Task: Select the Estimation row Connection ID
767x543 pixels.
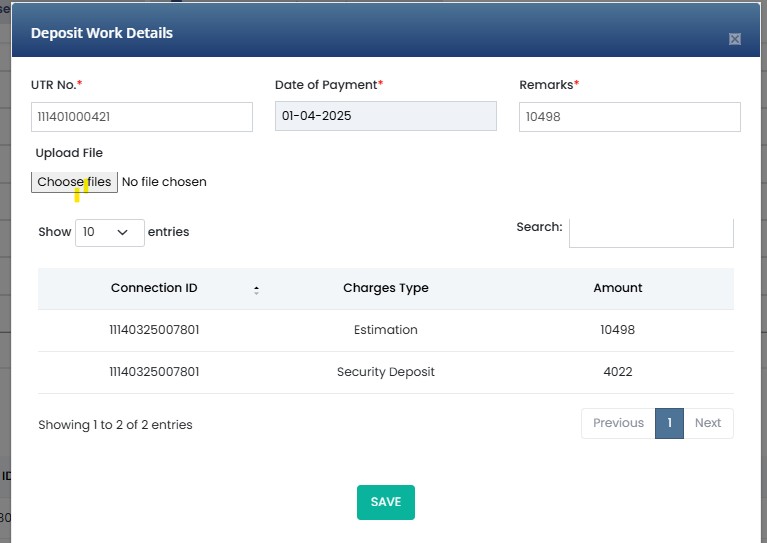Action: pos(154,330)
